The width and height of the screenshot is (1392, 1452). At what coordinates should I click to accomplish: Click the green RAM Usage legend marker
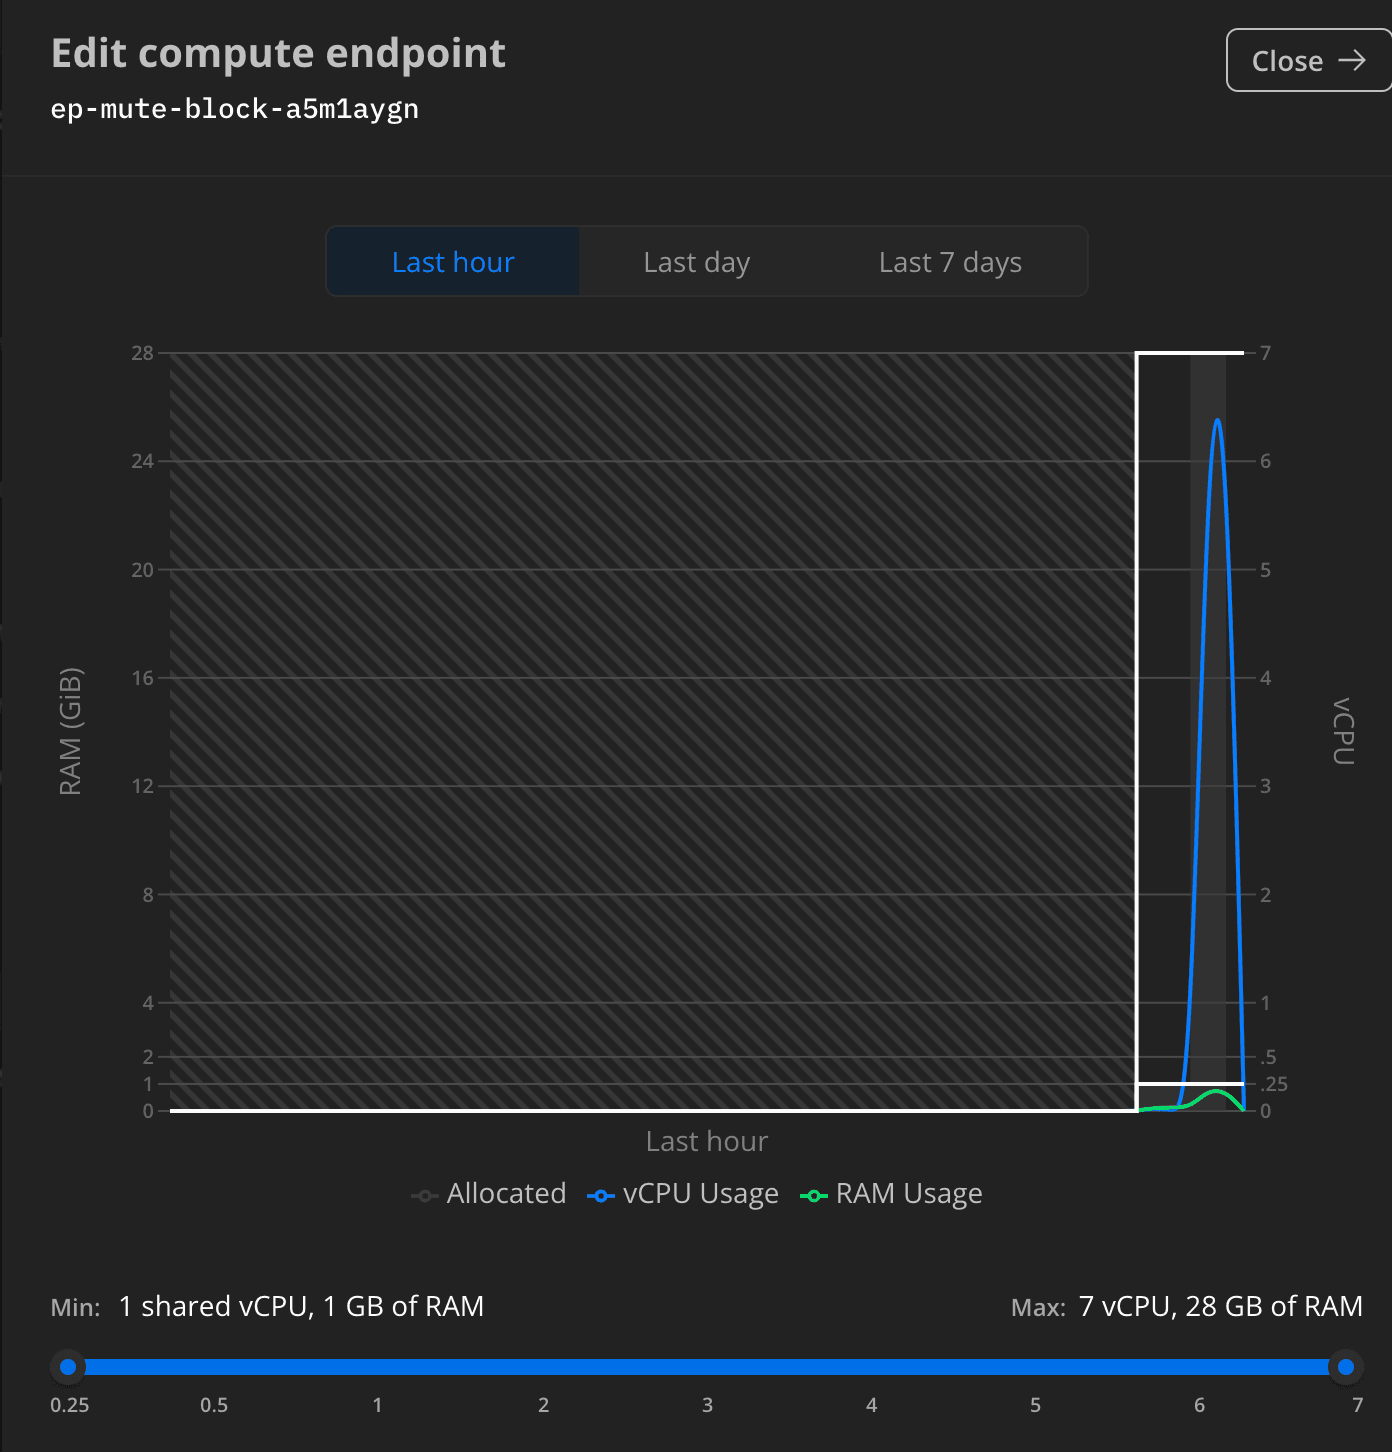[x=814, y=1196]
